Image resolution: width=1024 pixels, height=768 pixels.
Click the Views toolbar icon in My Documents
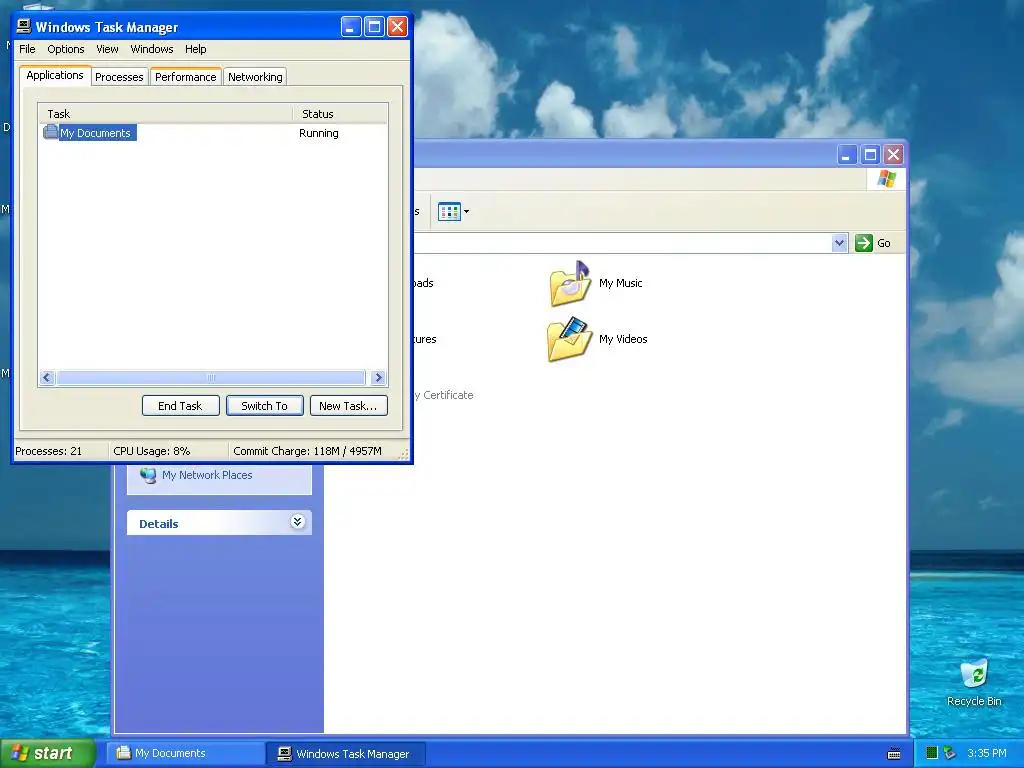pos(449,212)
